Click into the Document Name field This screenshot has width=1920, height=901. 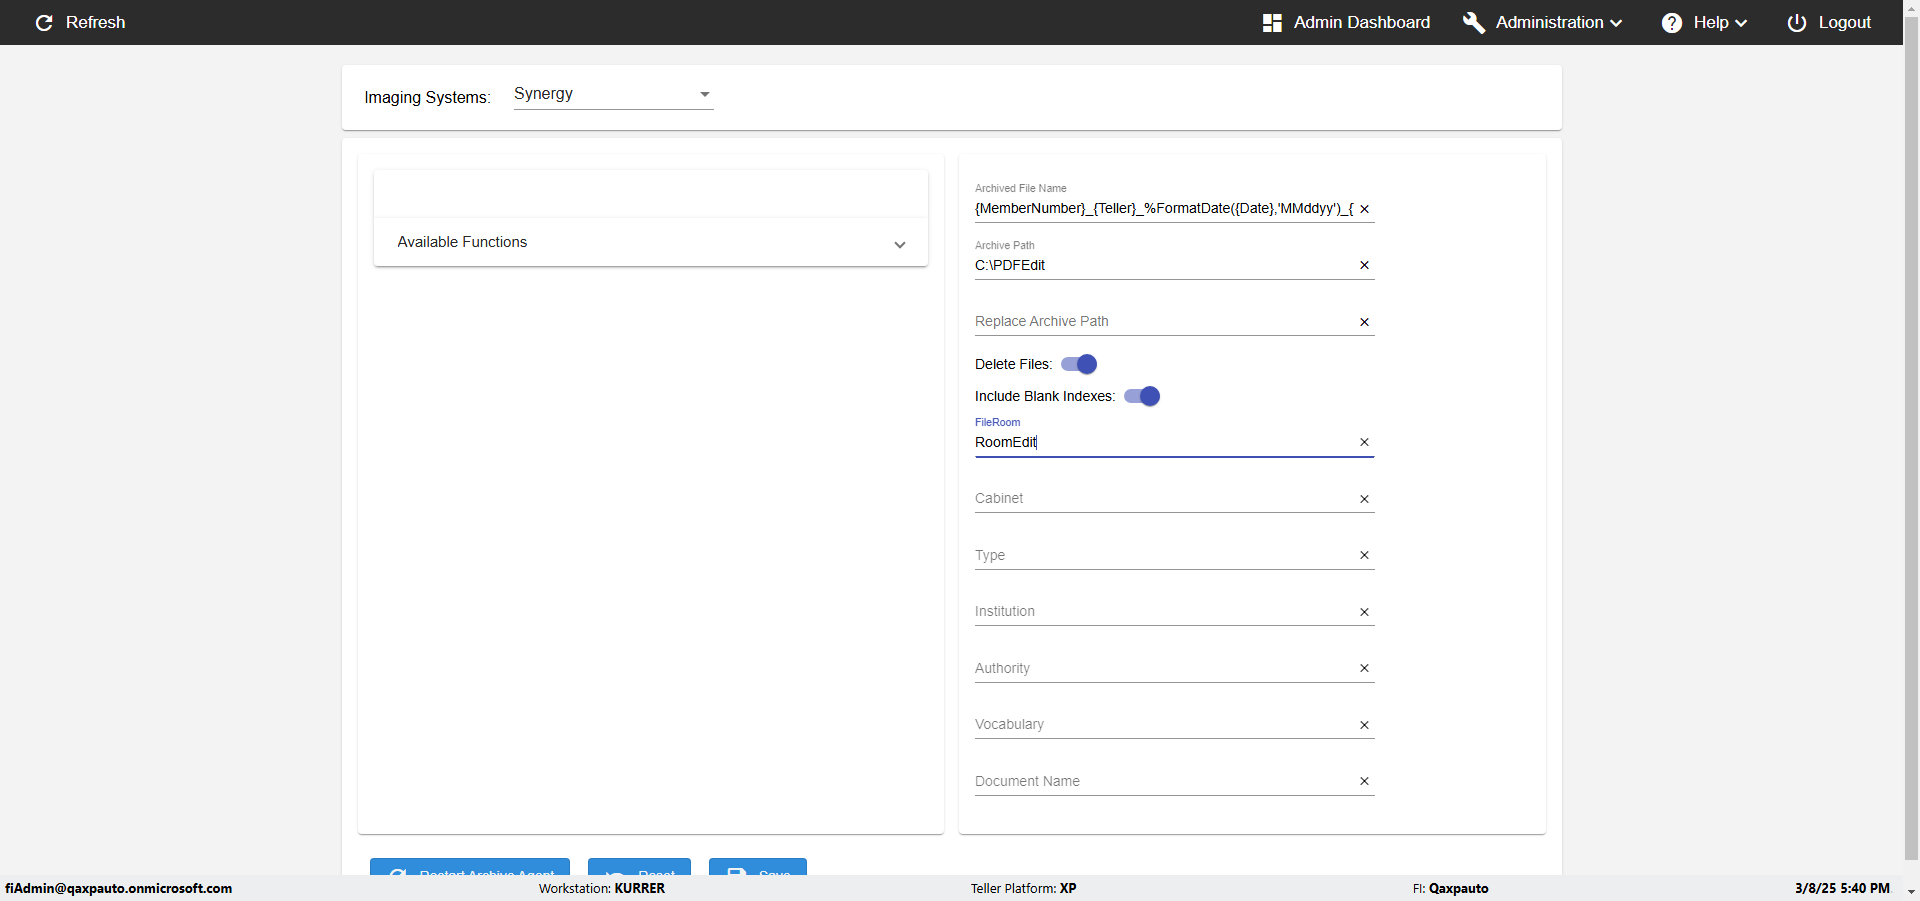pyautogui.click(x=1160, y=781)
